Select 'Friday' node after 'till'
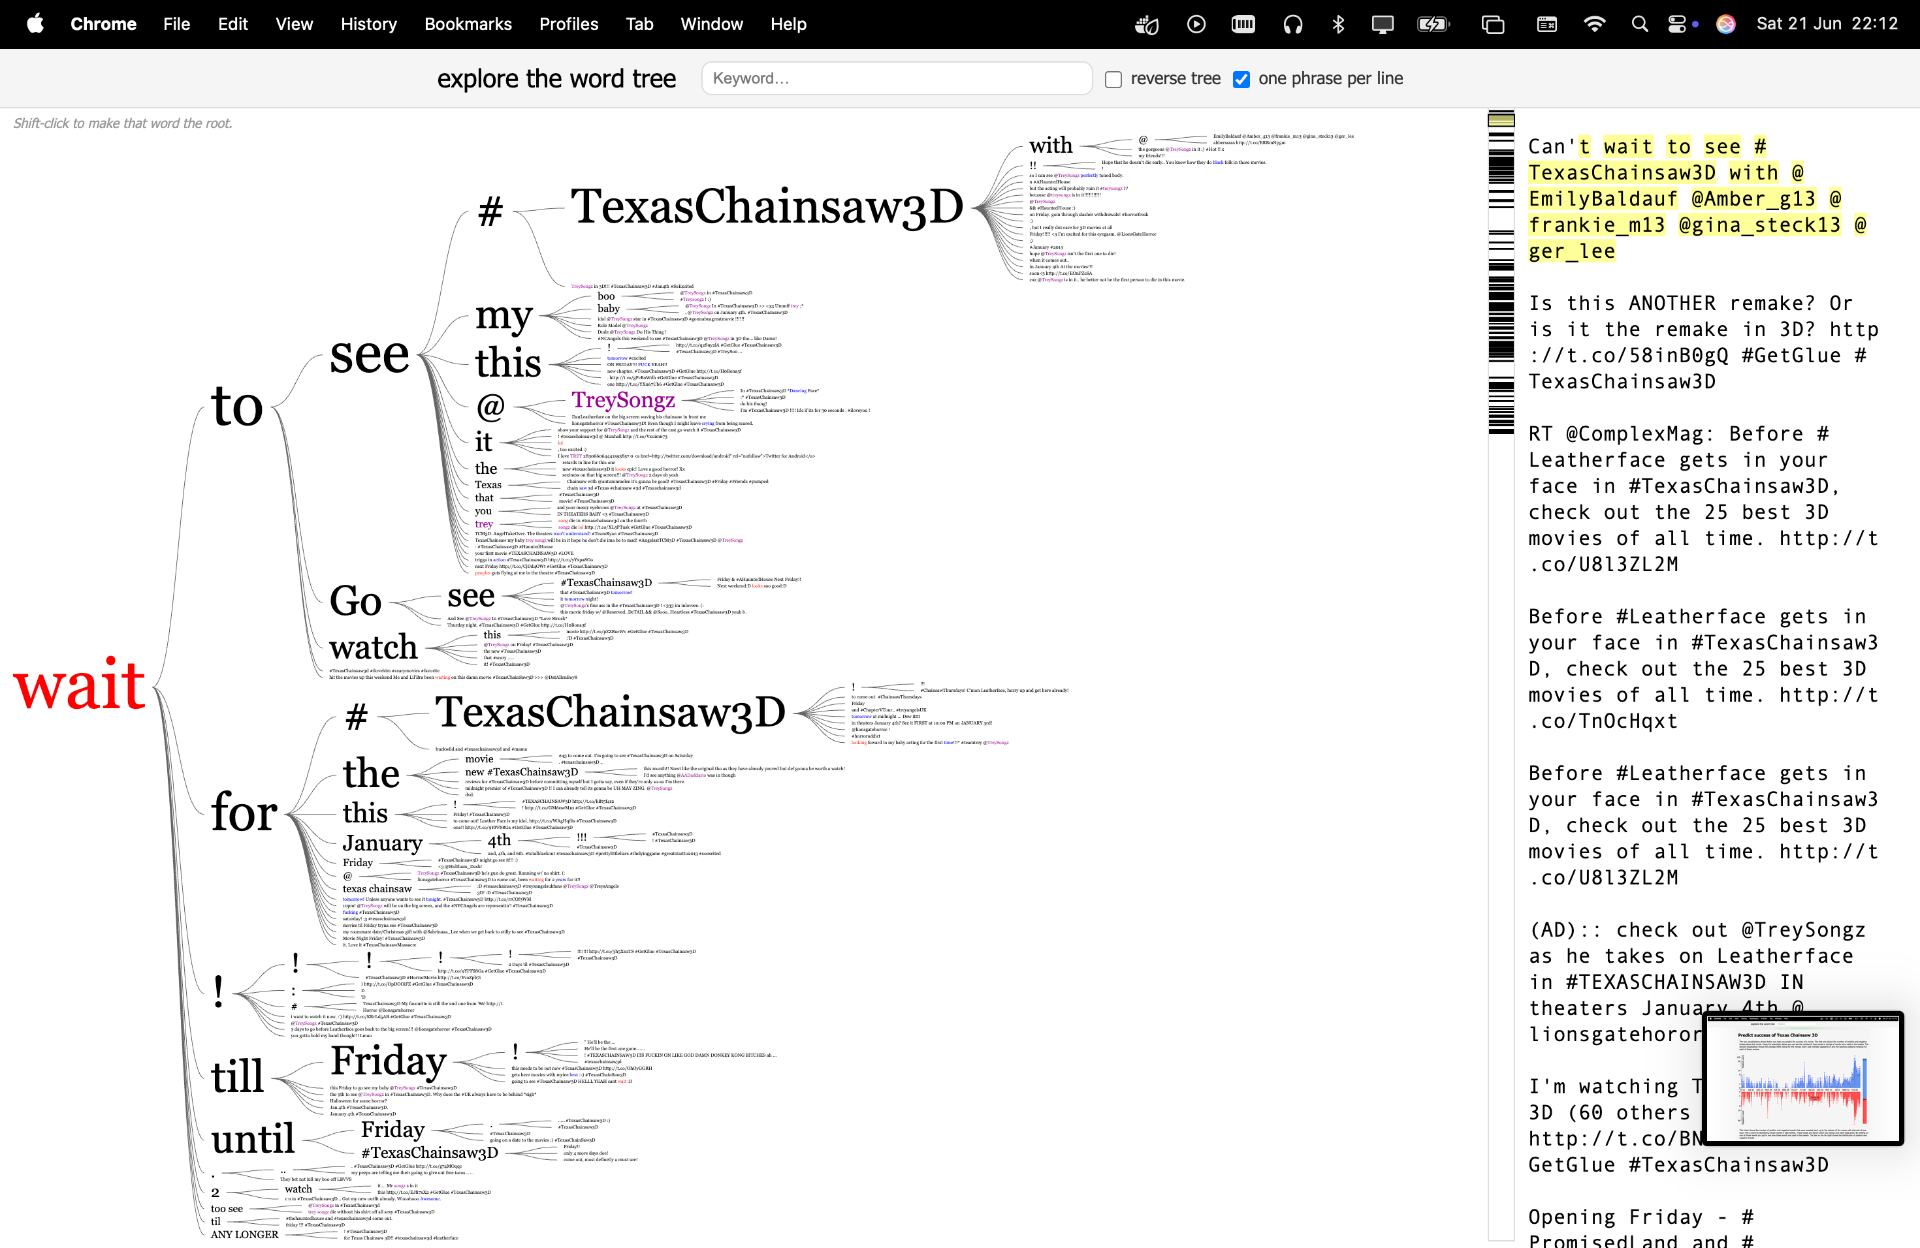 coord(389,1061)
